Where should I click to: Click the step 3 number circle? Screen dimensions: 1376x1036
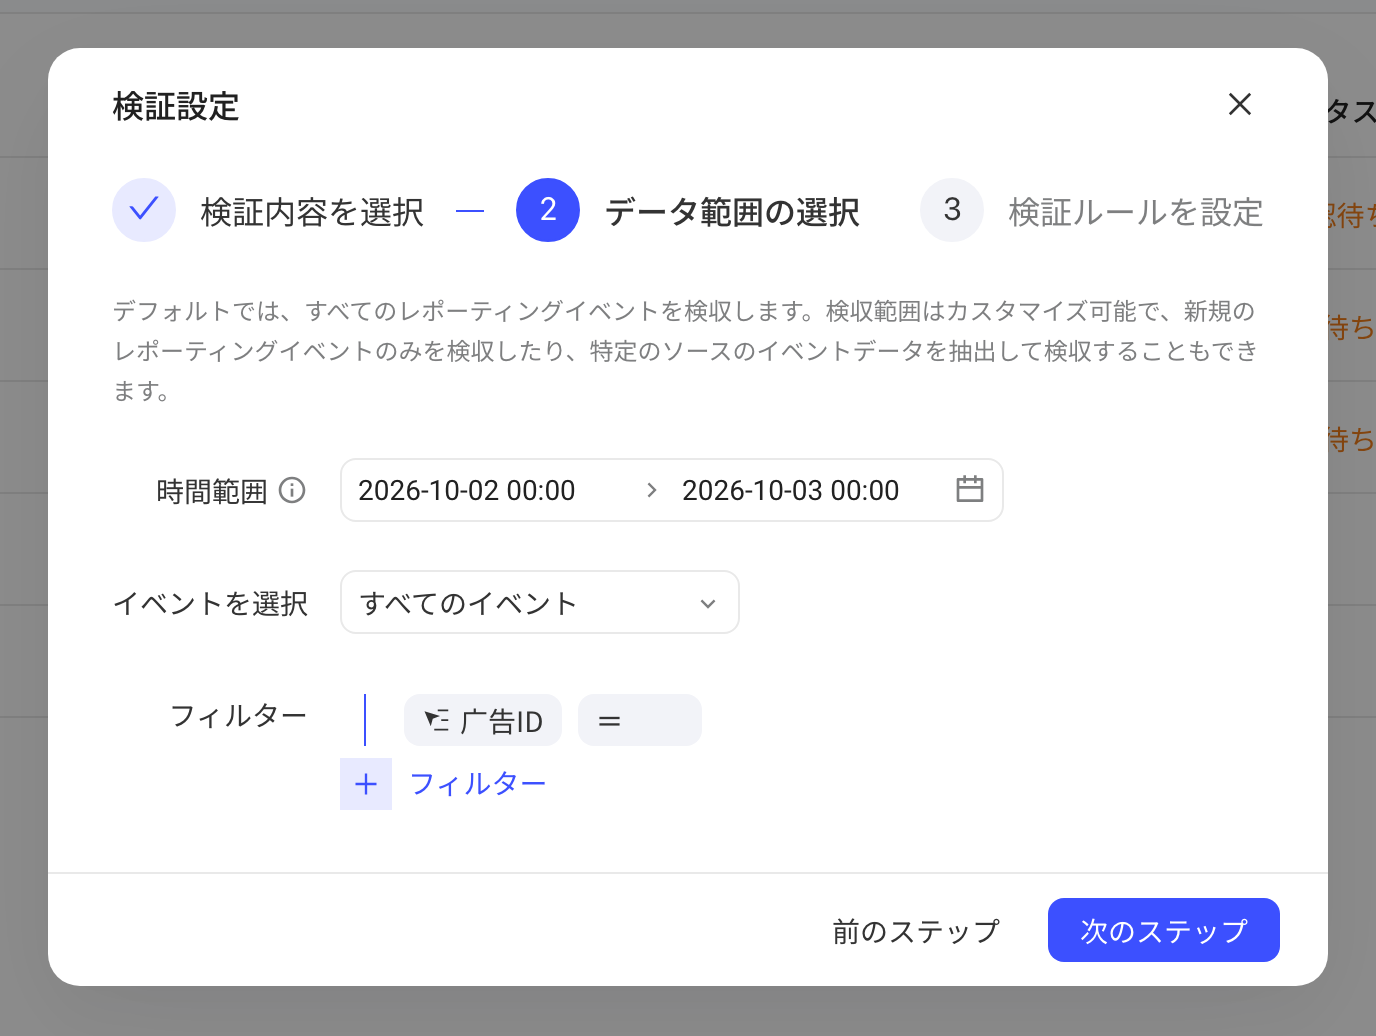coord(952,210)
